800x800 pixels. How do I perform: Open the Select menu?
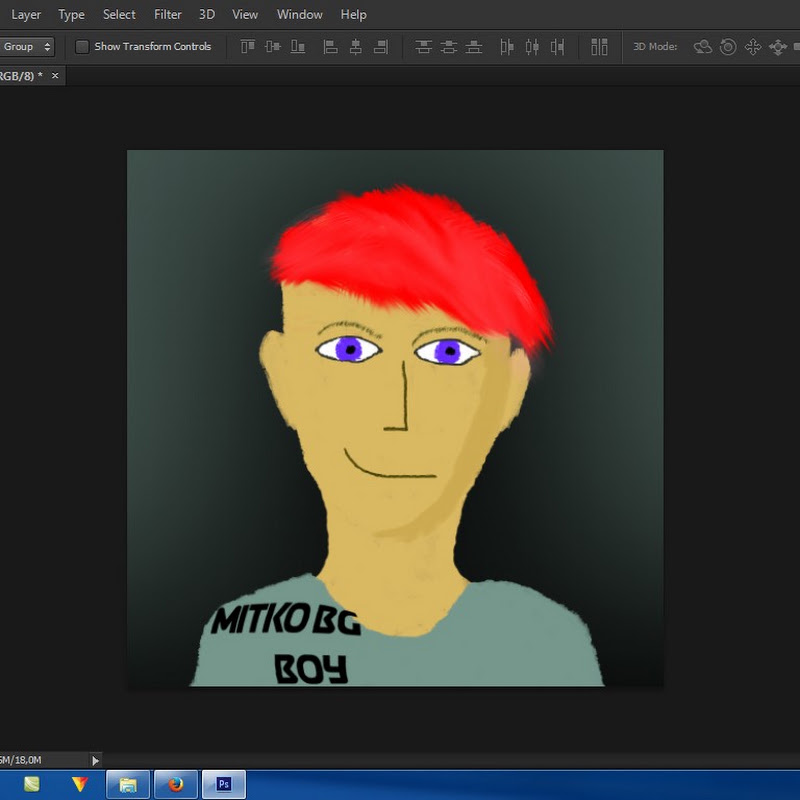click(119, 14)
